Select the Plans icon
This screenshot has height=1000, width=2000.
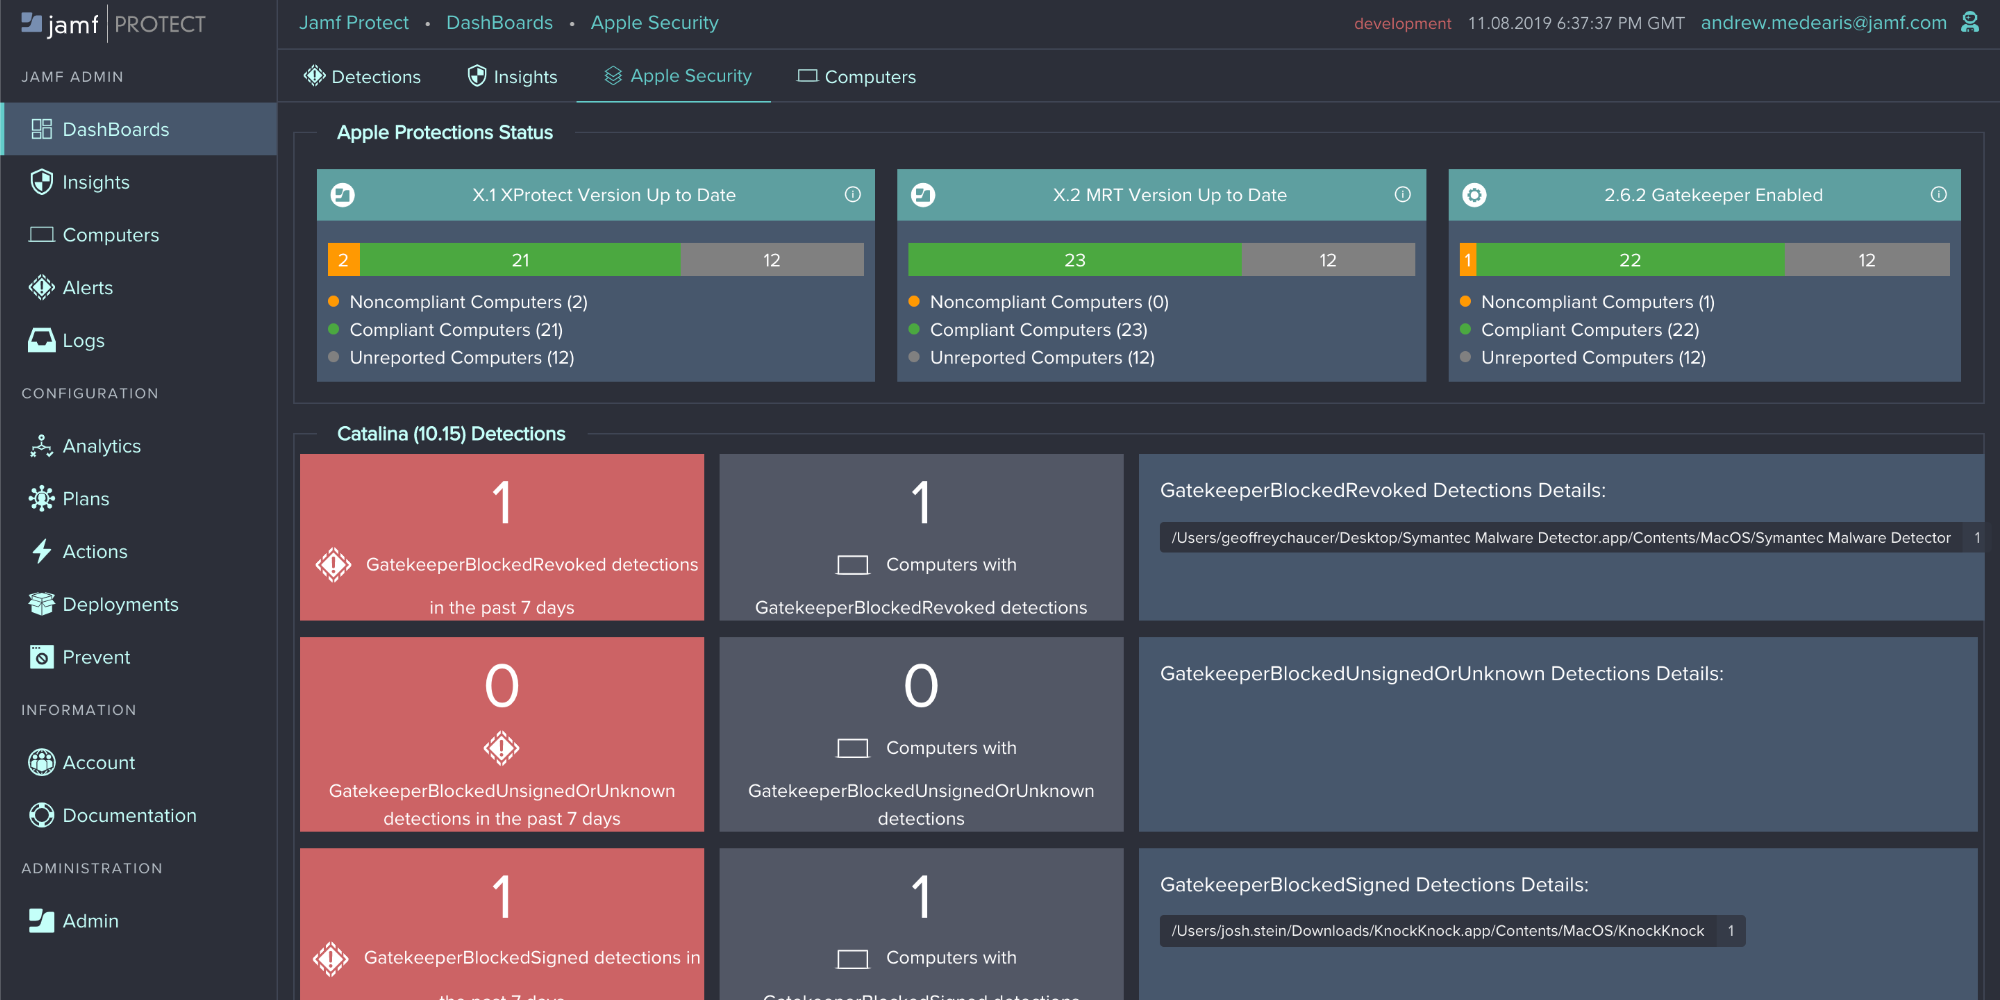(x=41, y=498)
